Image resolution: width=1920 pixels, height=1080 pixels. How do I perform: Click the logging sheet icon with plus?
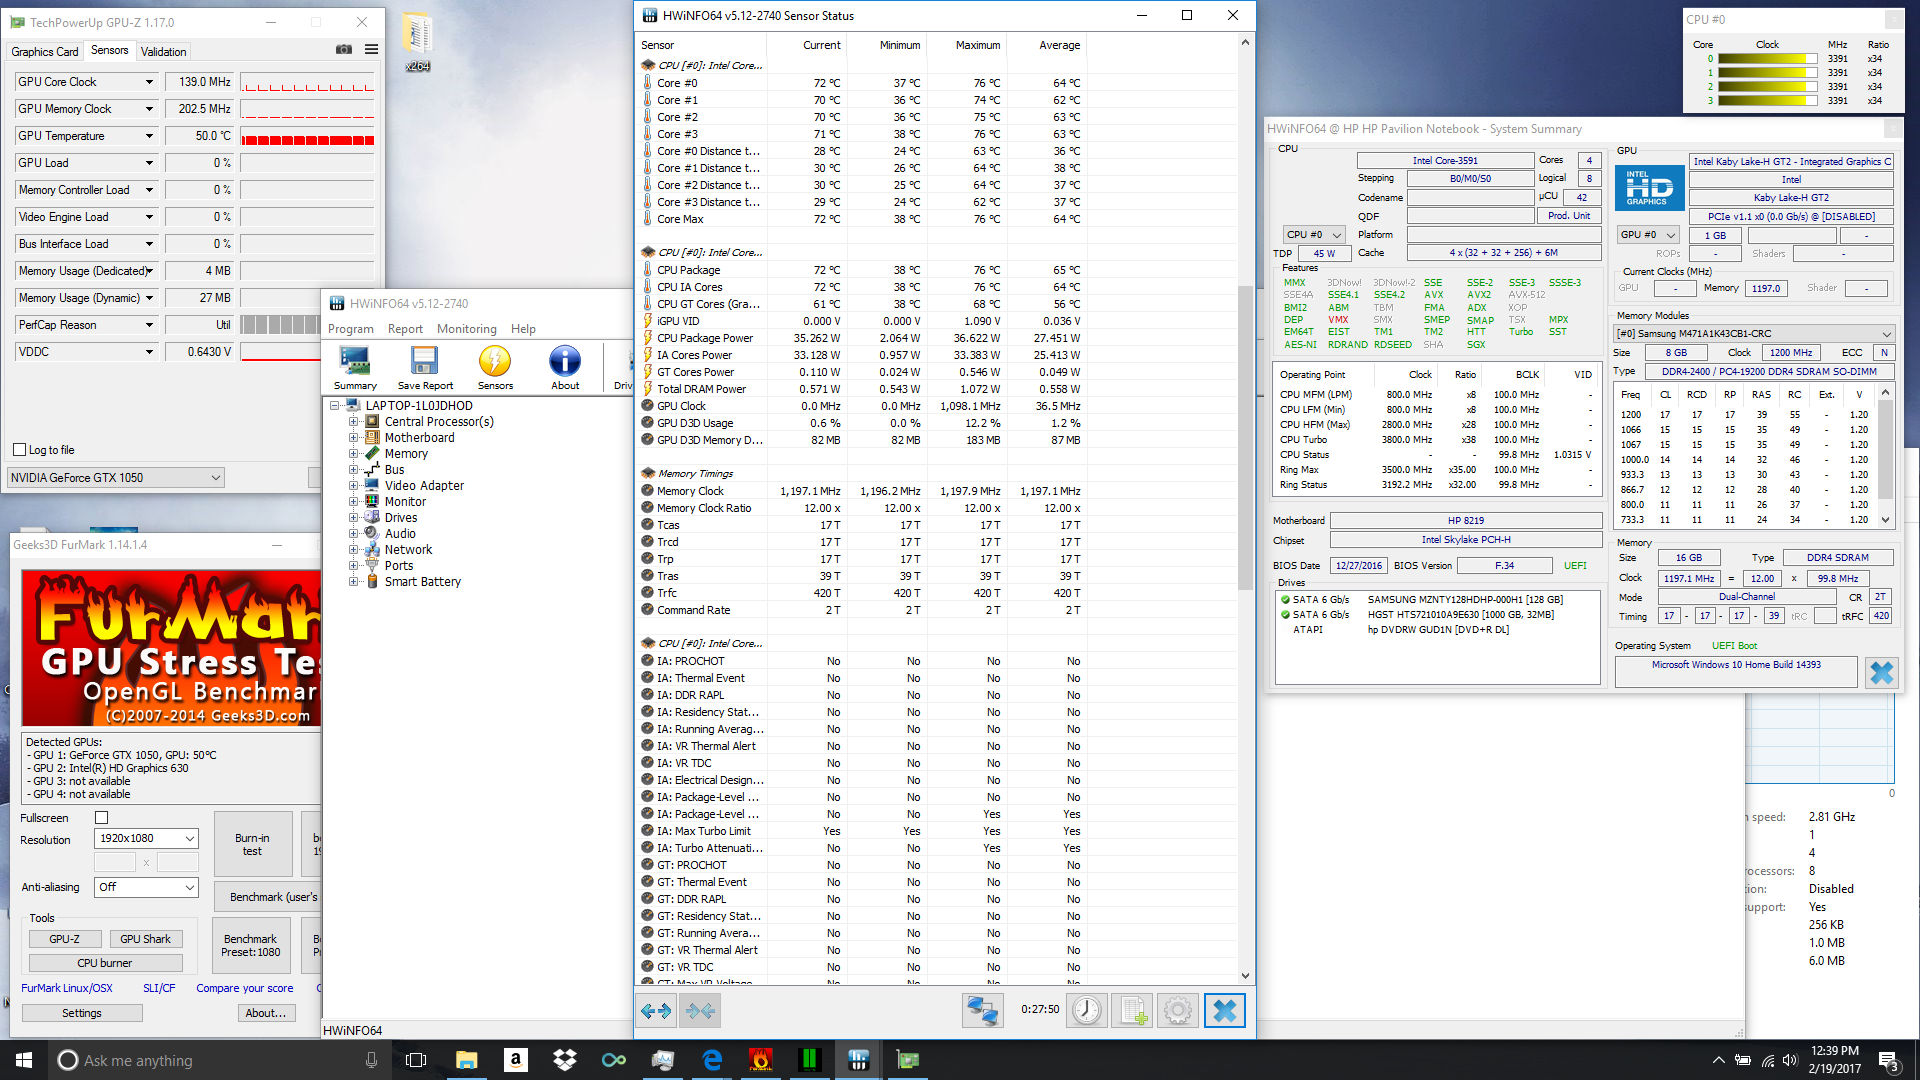pos(1133,1011)
